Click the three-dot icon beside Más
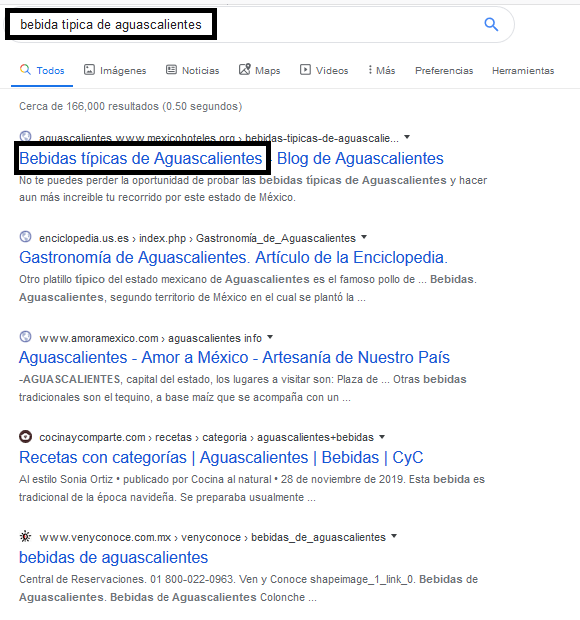This screenshot has width=580, height=620. tap(370, 70)
